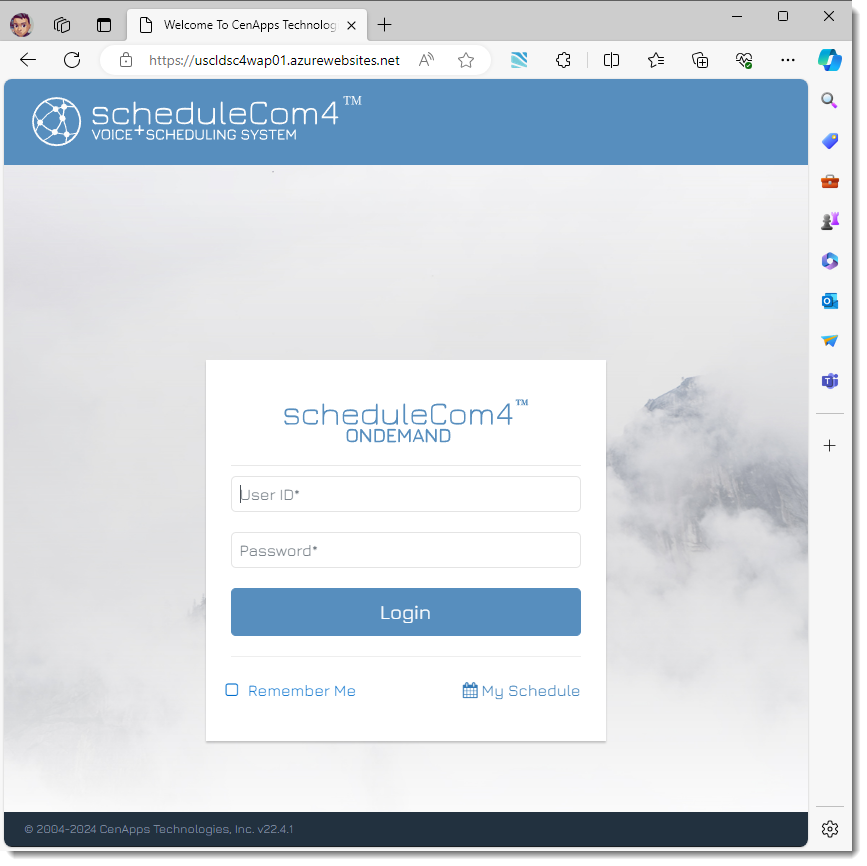Launch Games from the sidebar
Screen dimensions: 867x866
(830, 220)
